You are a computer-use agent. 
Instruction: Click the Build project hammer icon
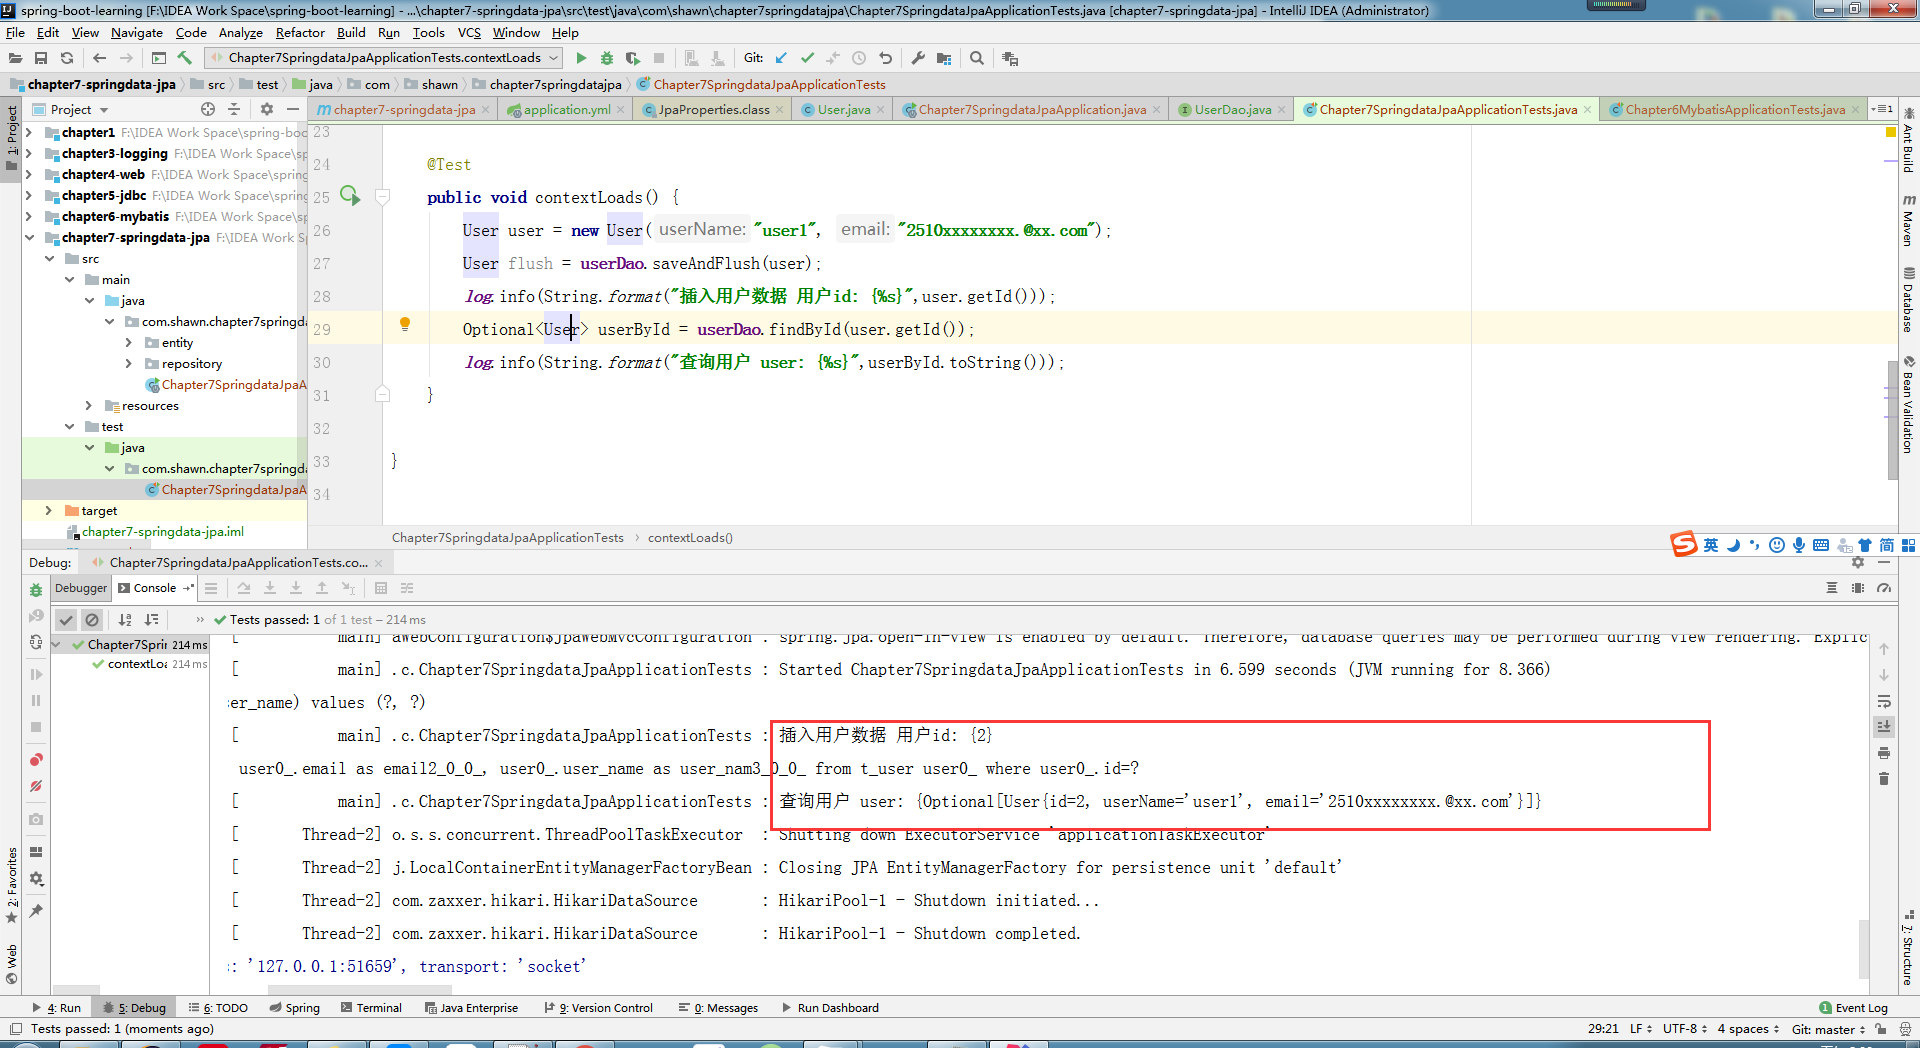click(185, 58)
